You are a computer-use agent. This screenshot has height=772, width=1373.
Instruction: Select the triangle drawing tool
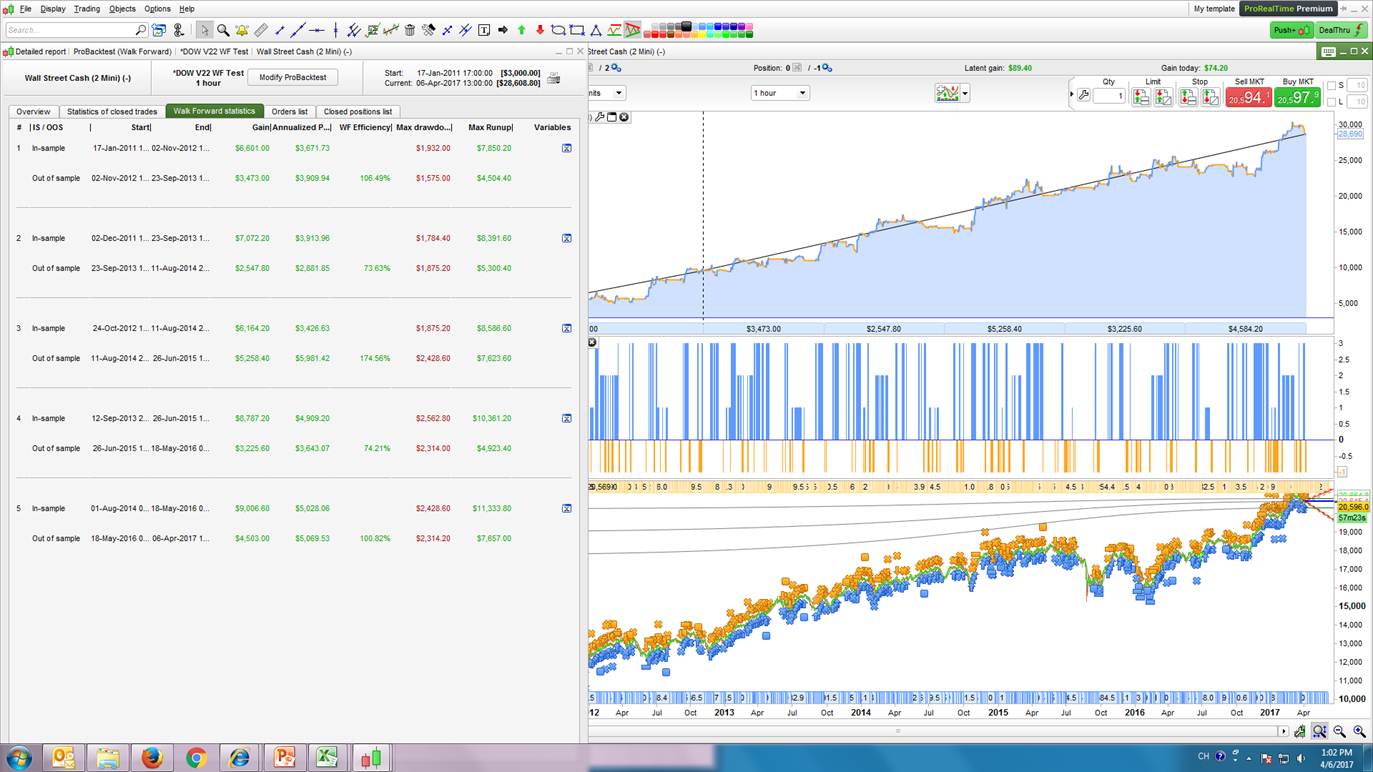[596, 30]
